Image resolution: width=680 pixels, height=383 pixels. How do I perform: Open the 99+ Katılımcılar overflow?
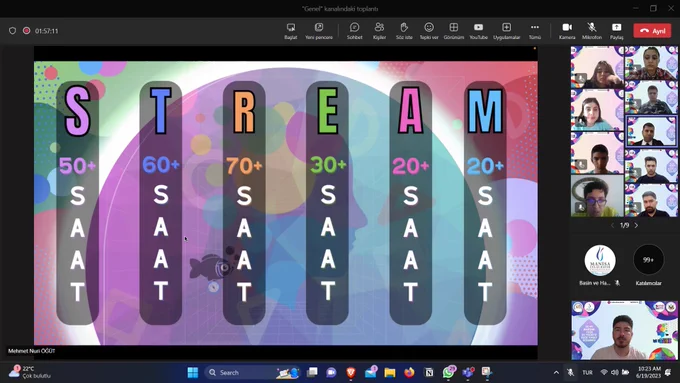point(648,260)
